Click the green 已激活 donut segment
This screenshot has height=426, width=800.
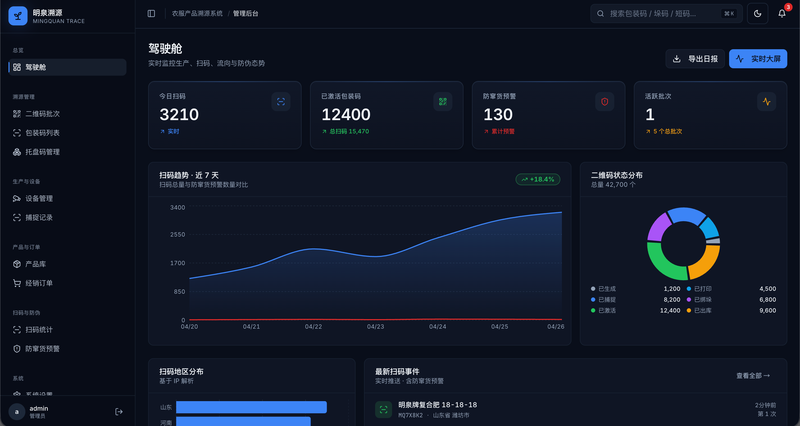[665, 263]
